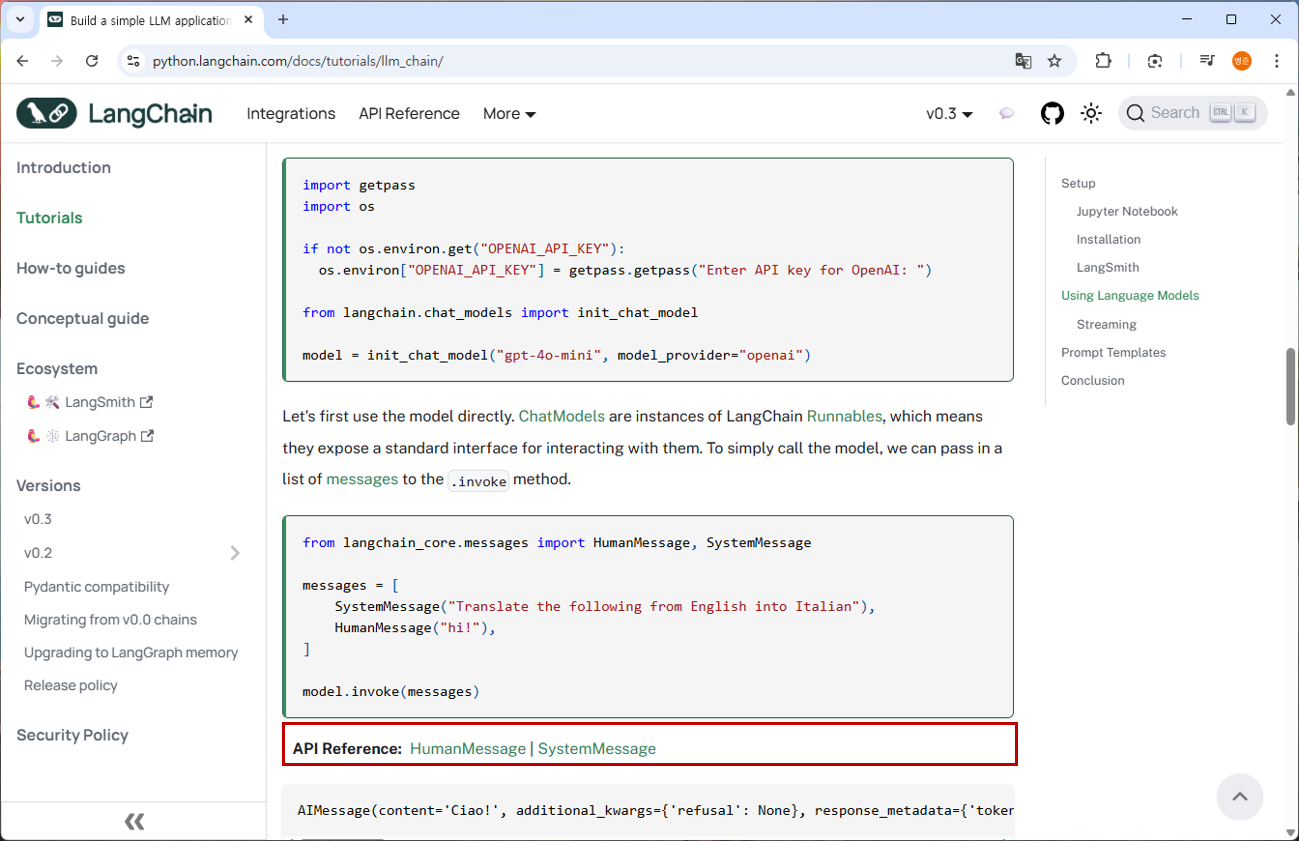
Task: Open the Versions sidebar section
Action: (48, 485)
